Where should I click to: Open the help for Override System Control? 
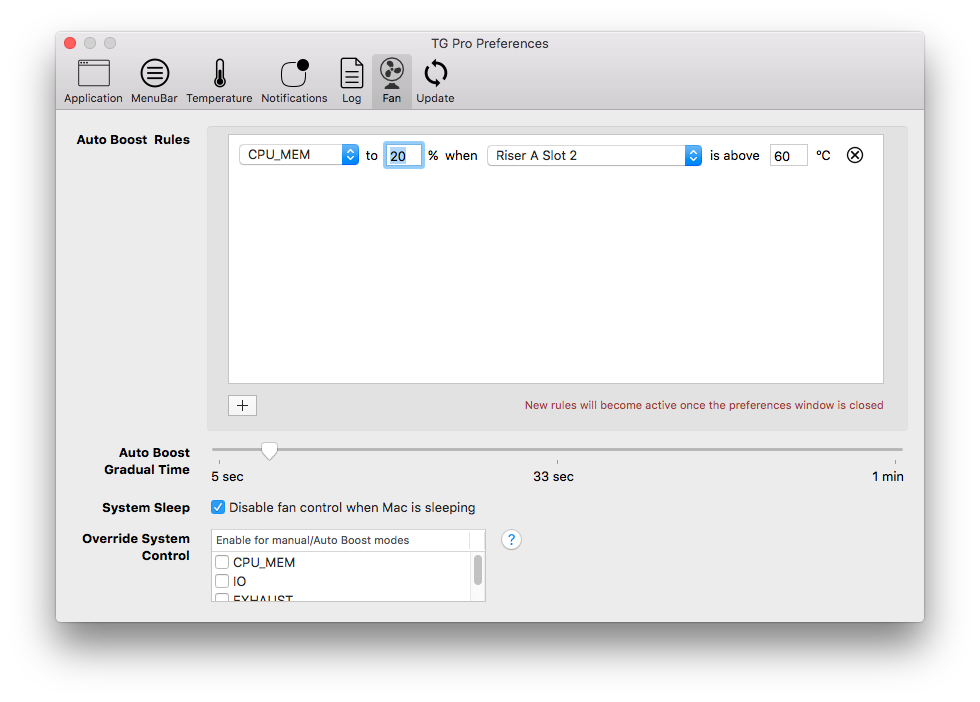[511, 539]
